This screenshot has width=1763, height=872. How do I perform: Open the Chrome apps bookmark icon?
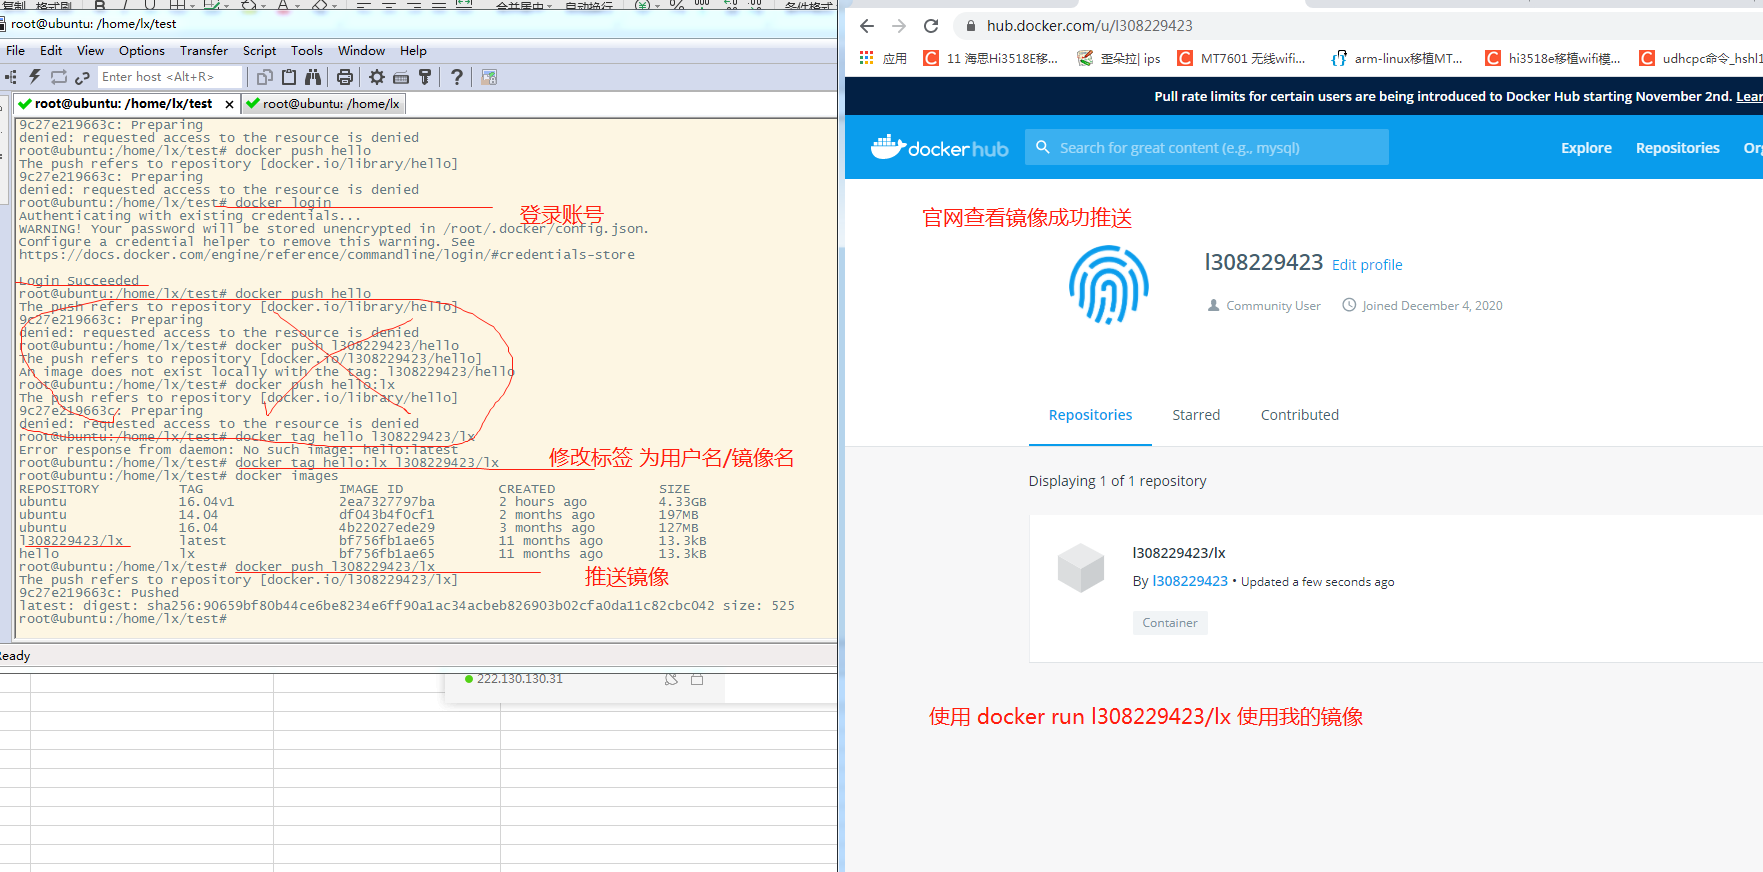(x=866, y=58)
